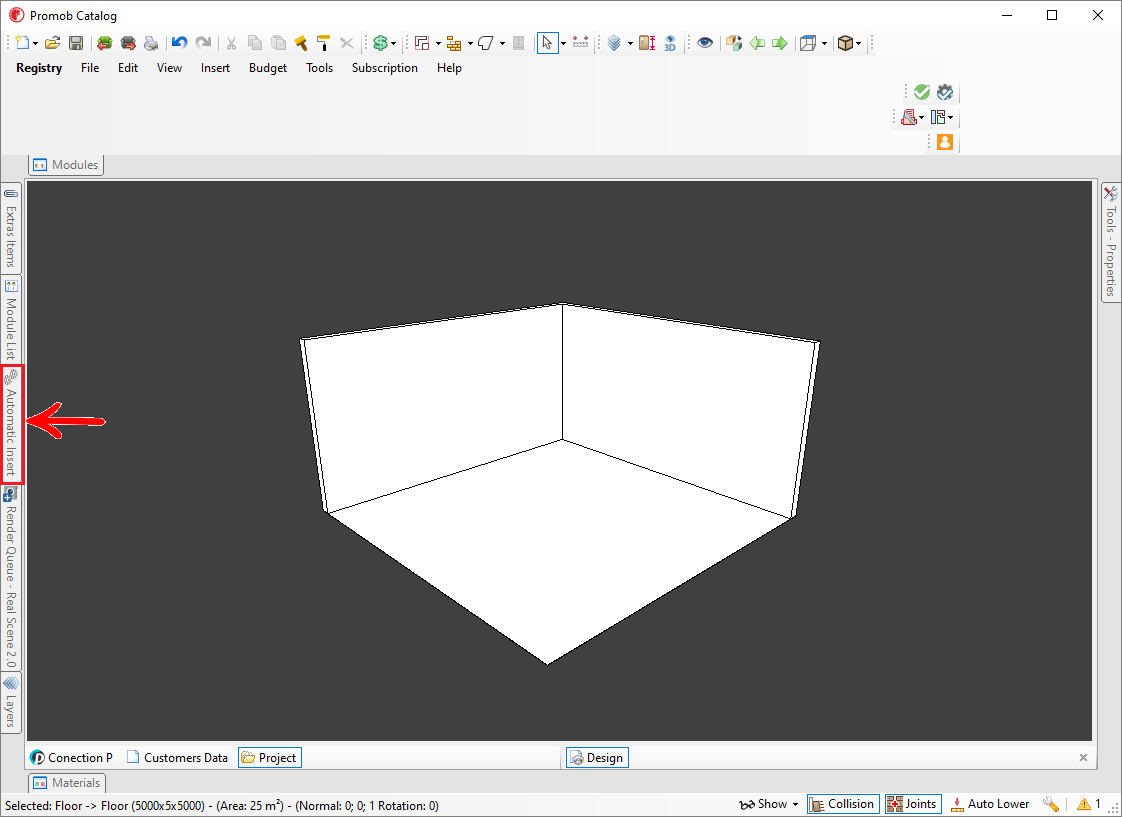The height and width of the screenshot is (817, 1122).
Task: Copy using the two-pages icon
Action: pos(255,43)
